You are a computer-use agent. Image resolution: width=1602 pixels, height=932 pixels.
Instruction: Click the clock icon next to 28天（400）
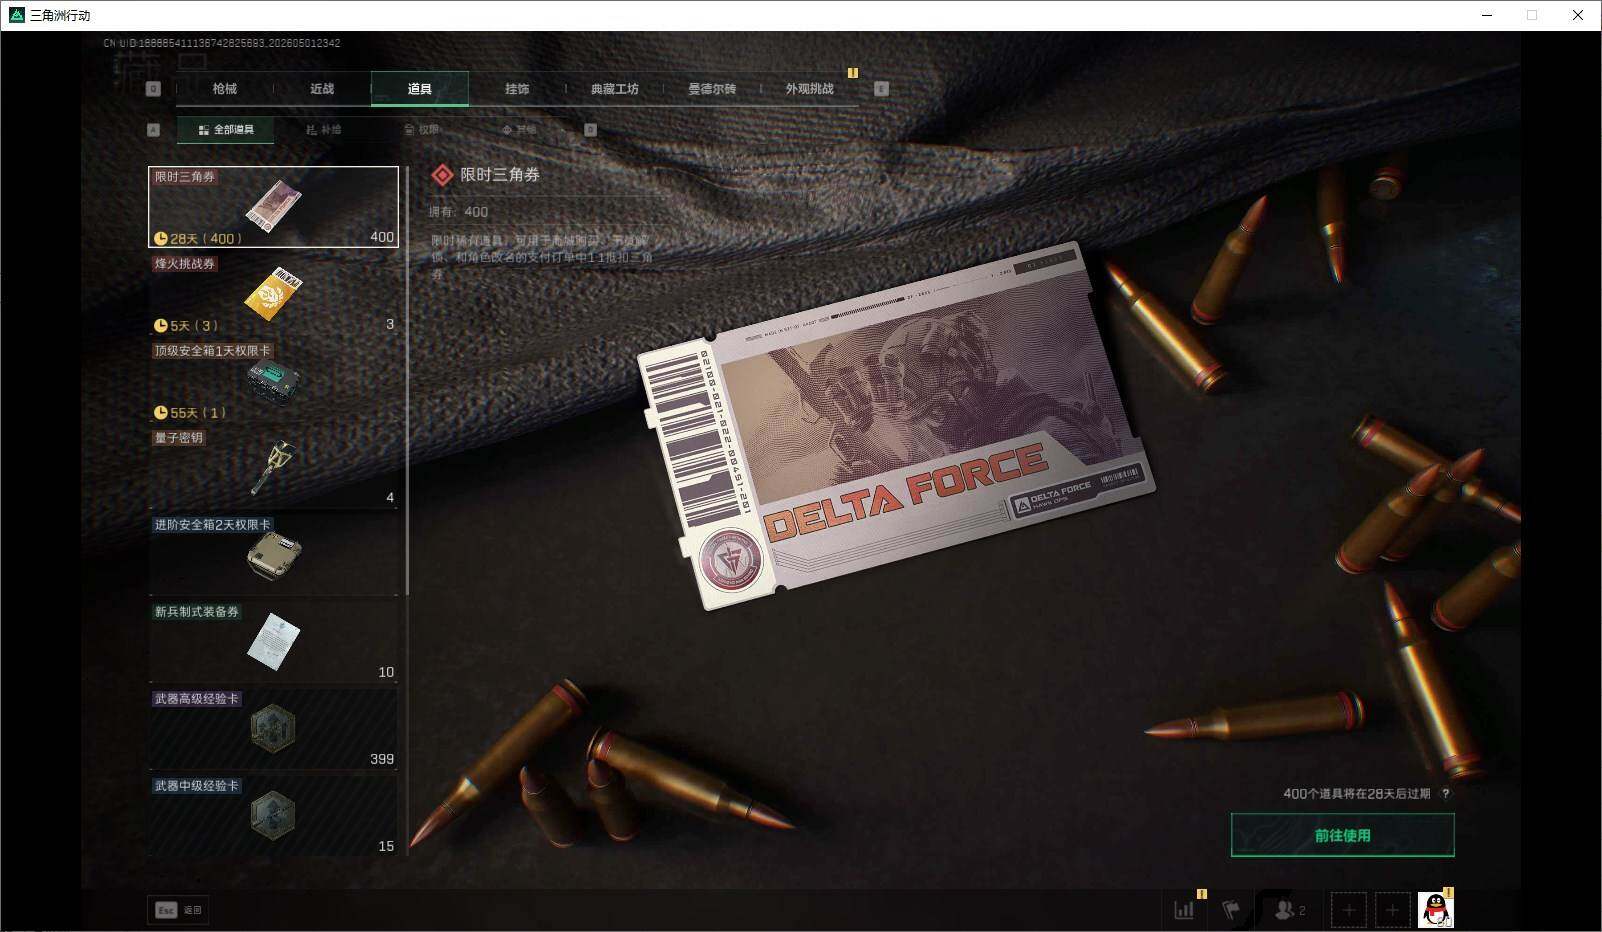click(160, 238)
